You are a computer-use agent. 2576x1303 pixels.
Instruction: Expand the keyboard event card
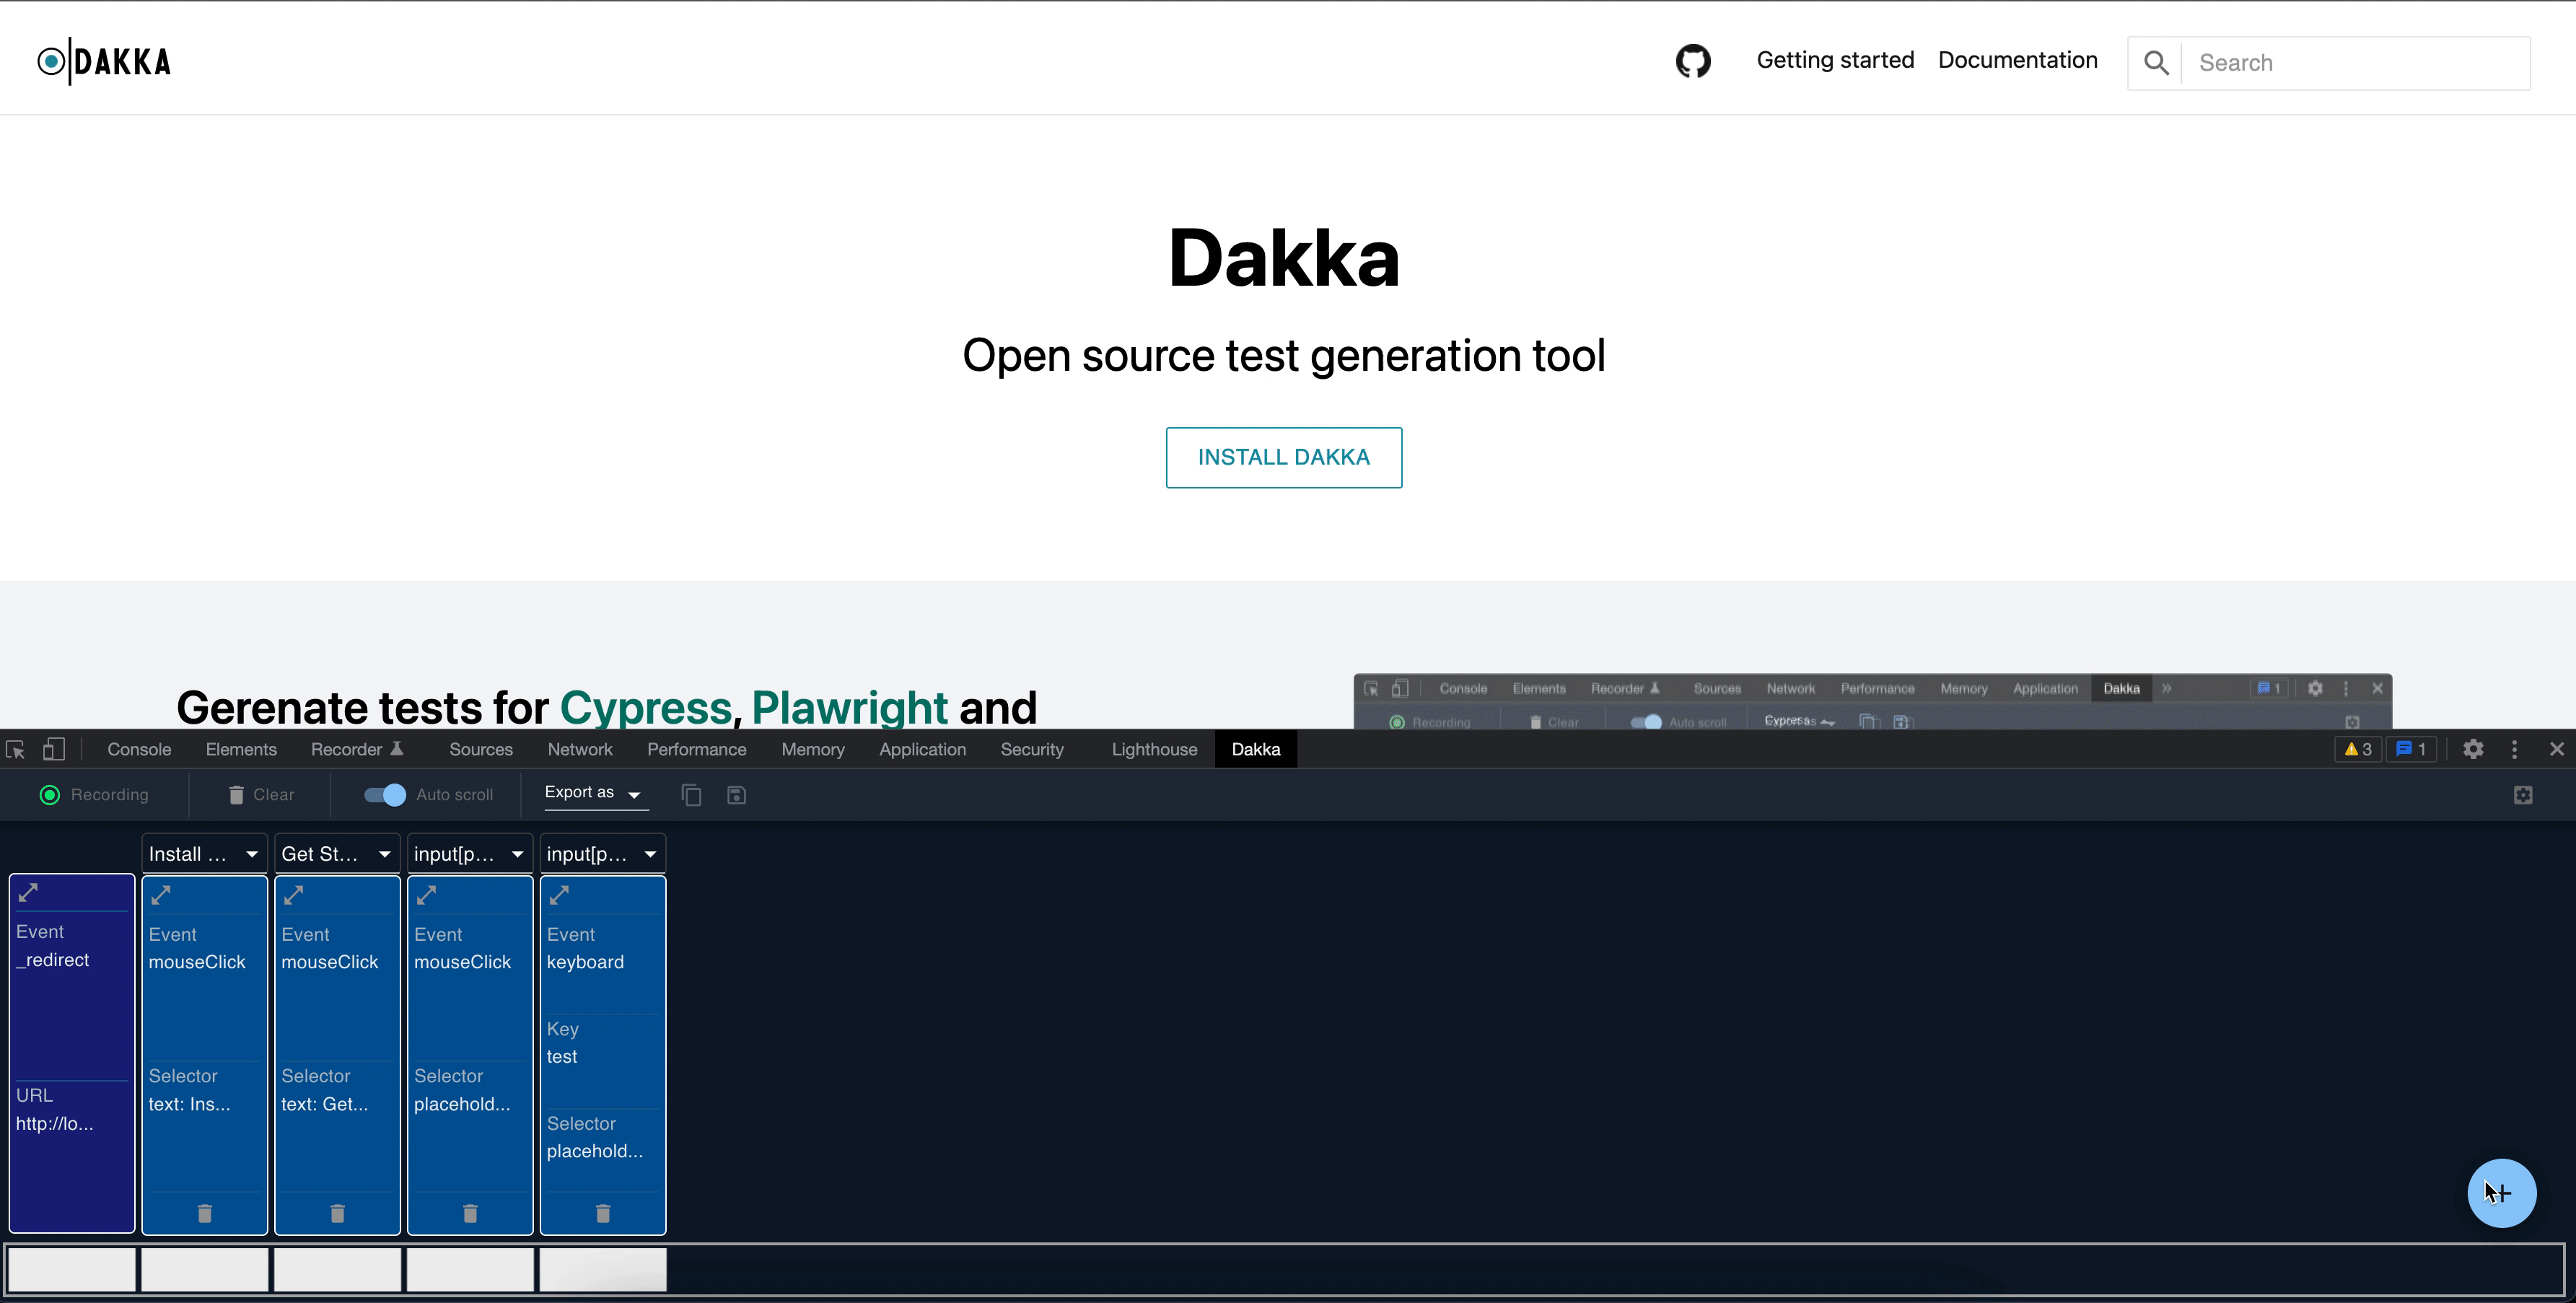tap(560, 895)
